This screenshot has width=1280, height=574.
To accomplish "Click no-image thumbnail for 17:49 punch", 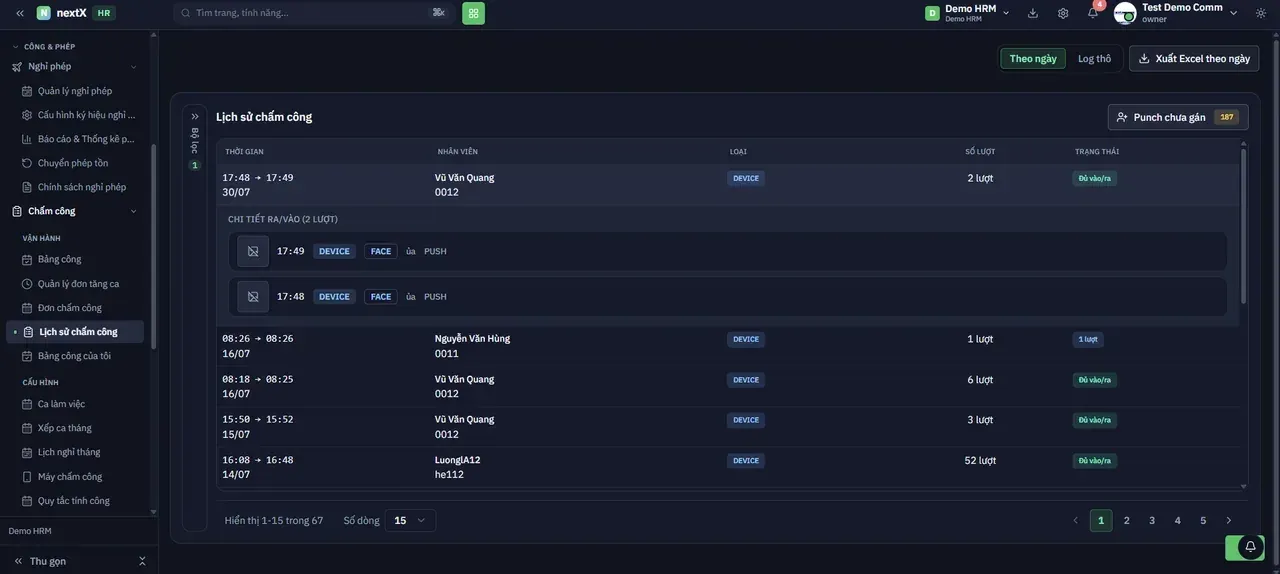I will coord(253,251).
